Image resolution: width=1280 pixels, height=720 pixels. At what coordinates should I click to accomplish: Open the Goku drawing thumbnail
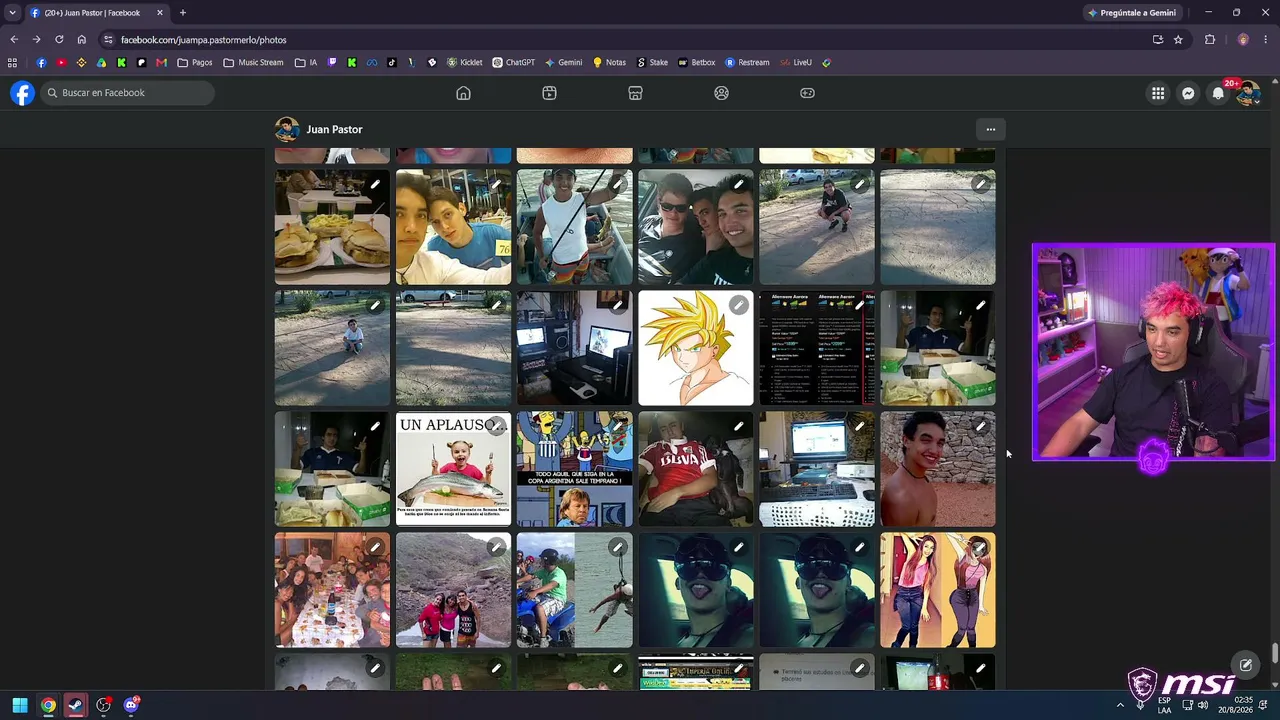pyautogui.click(x=695, y=348)
